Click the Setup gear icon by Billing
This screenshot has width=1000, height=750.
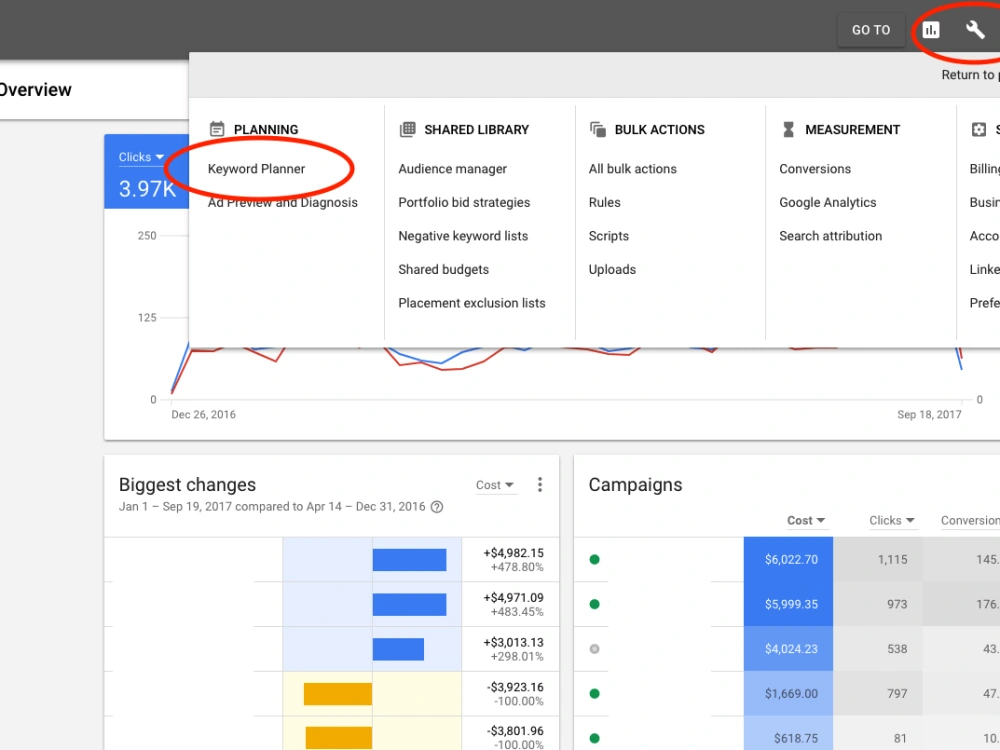click(x=978, y=129)
